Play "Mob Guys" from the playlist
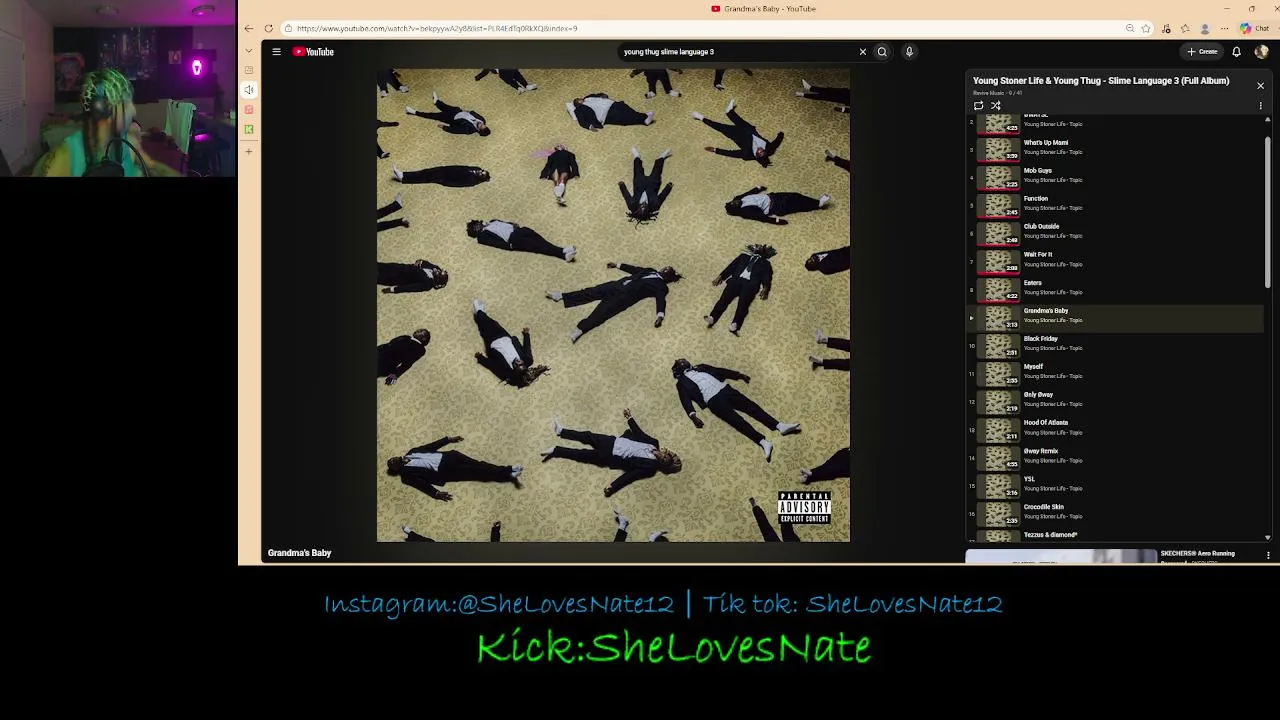The height and width of the screenshot is (720, 1280). (x=1115, y=176)
